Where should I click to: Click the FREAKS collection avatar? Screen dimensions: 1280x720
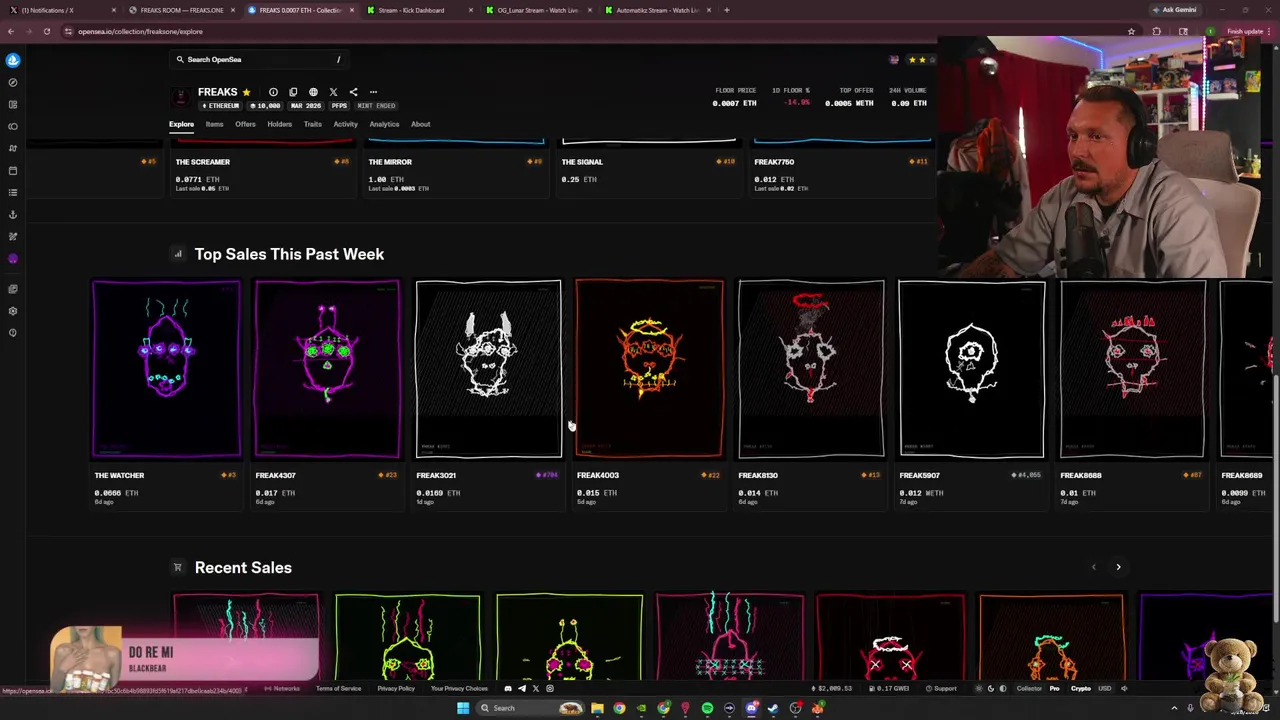[181, 97]
